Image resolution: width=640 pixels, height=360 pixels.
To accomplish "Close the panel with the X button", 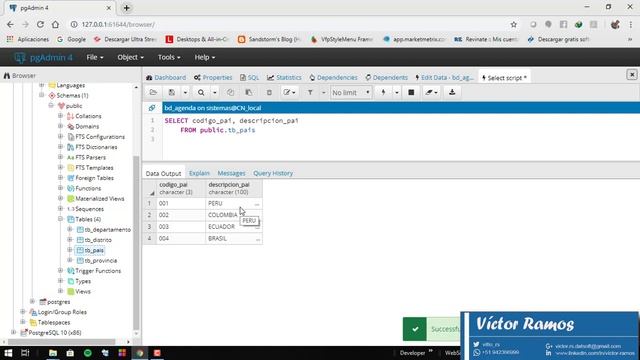I will 632,75.
